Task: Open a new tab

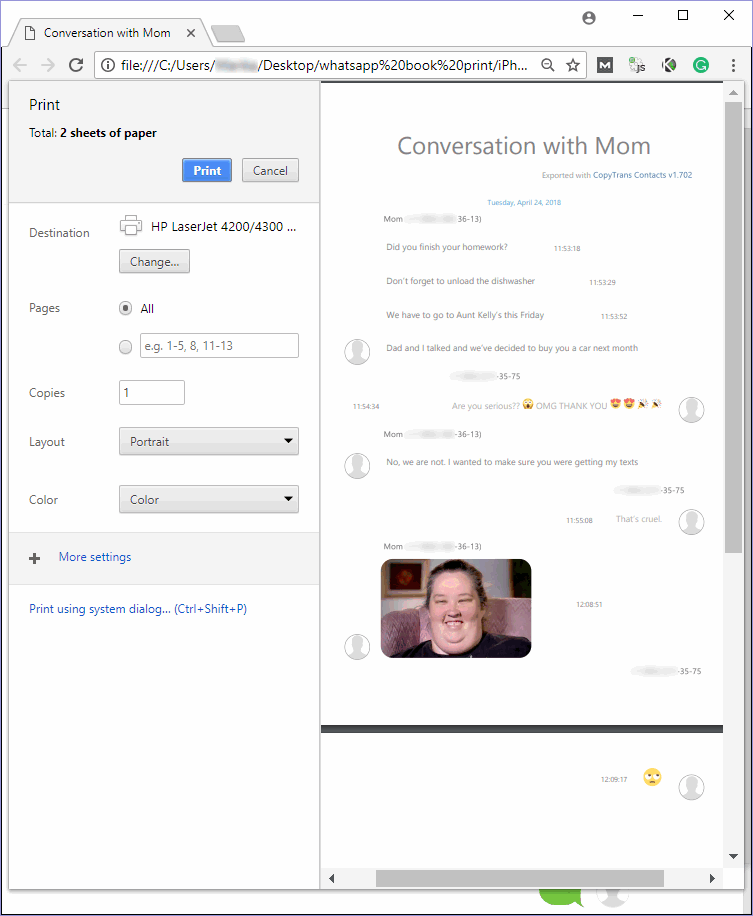Action: pos(228,34)
